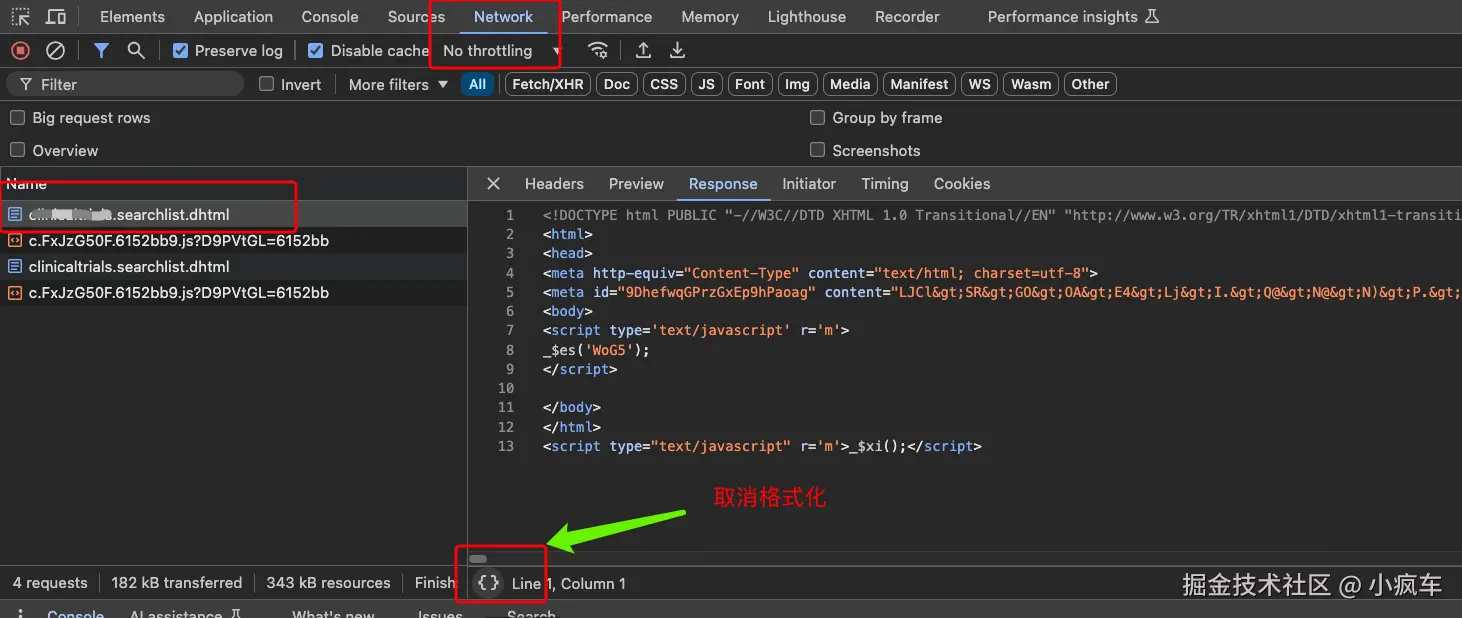
Task: Click the '4 requests' status text
Action: 50,583
